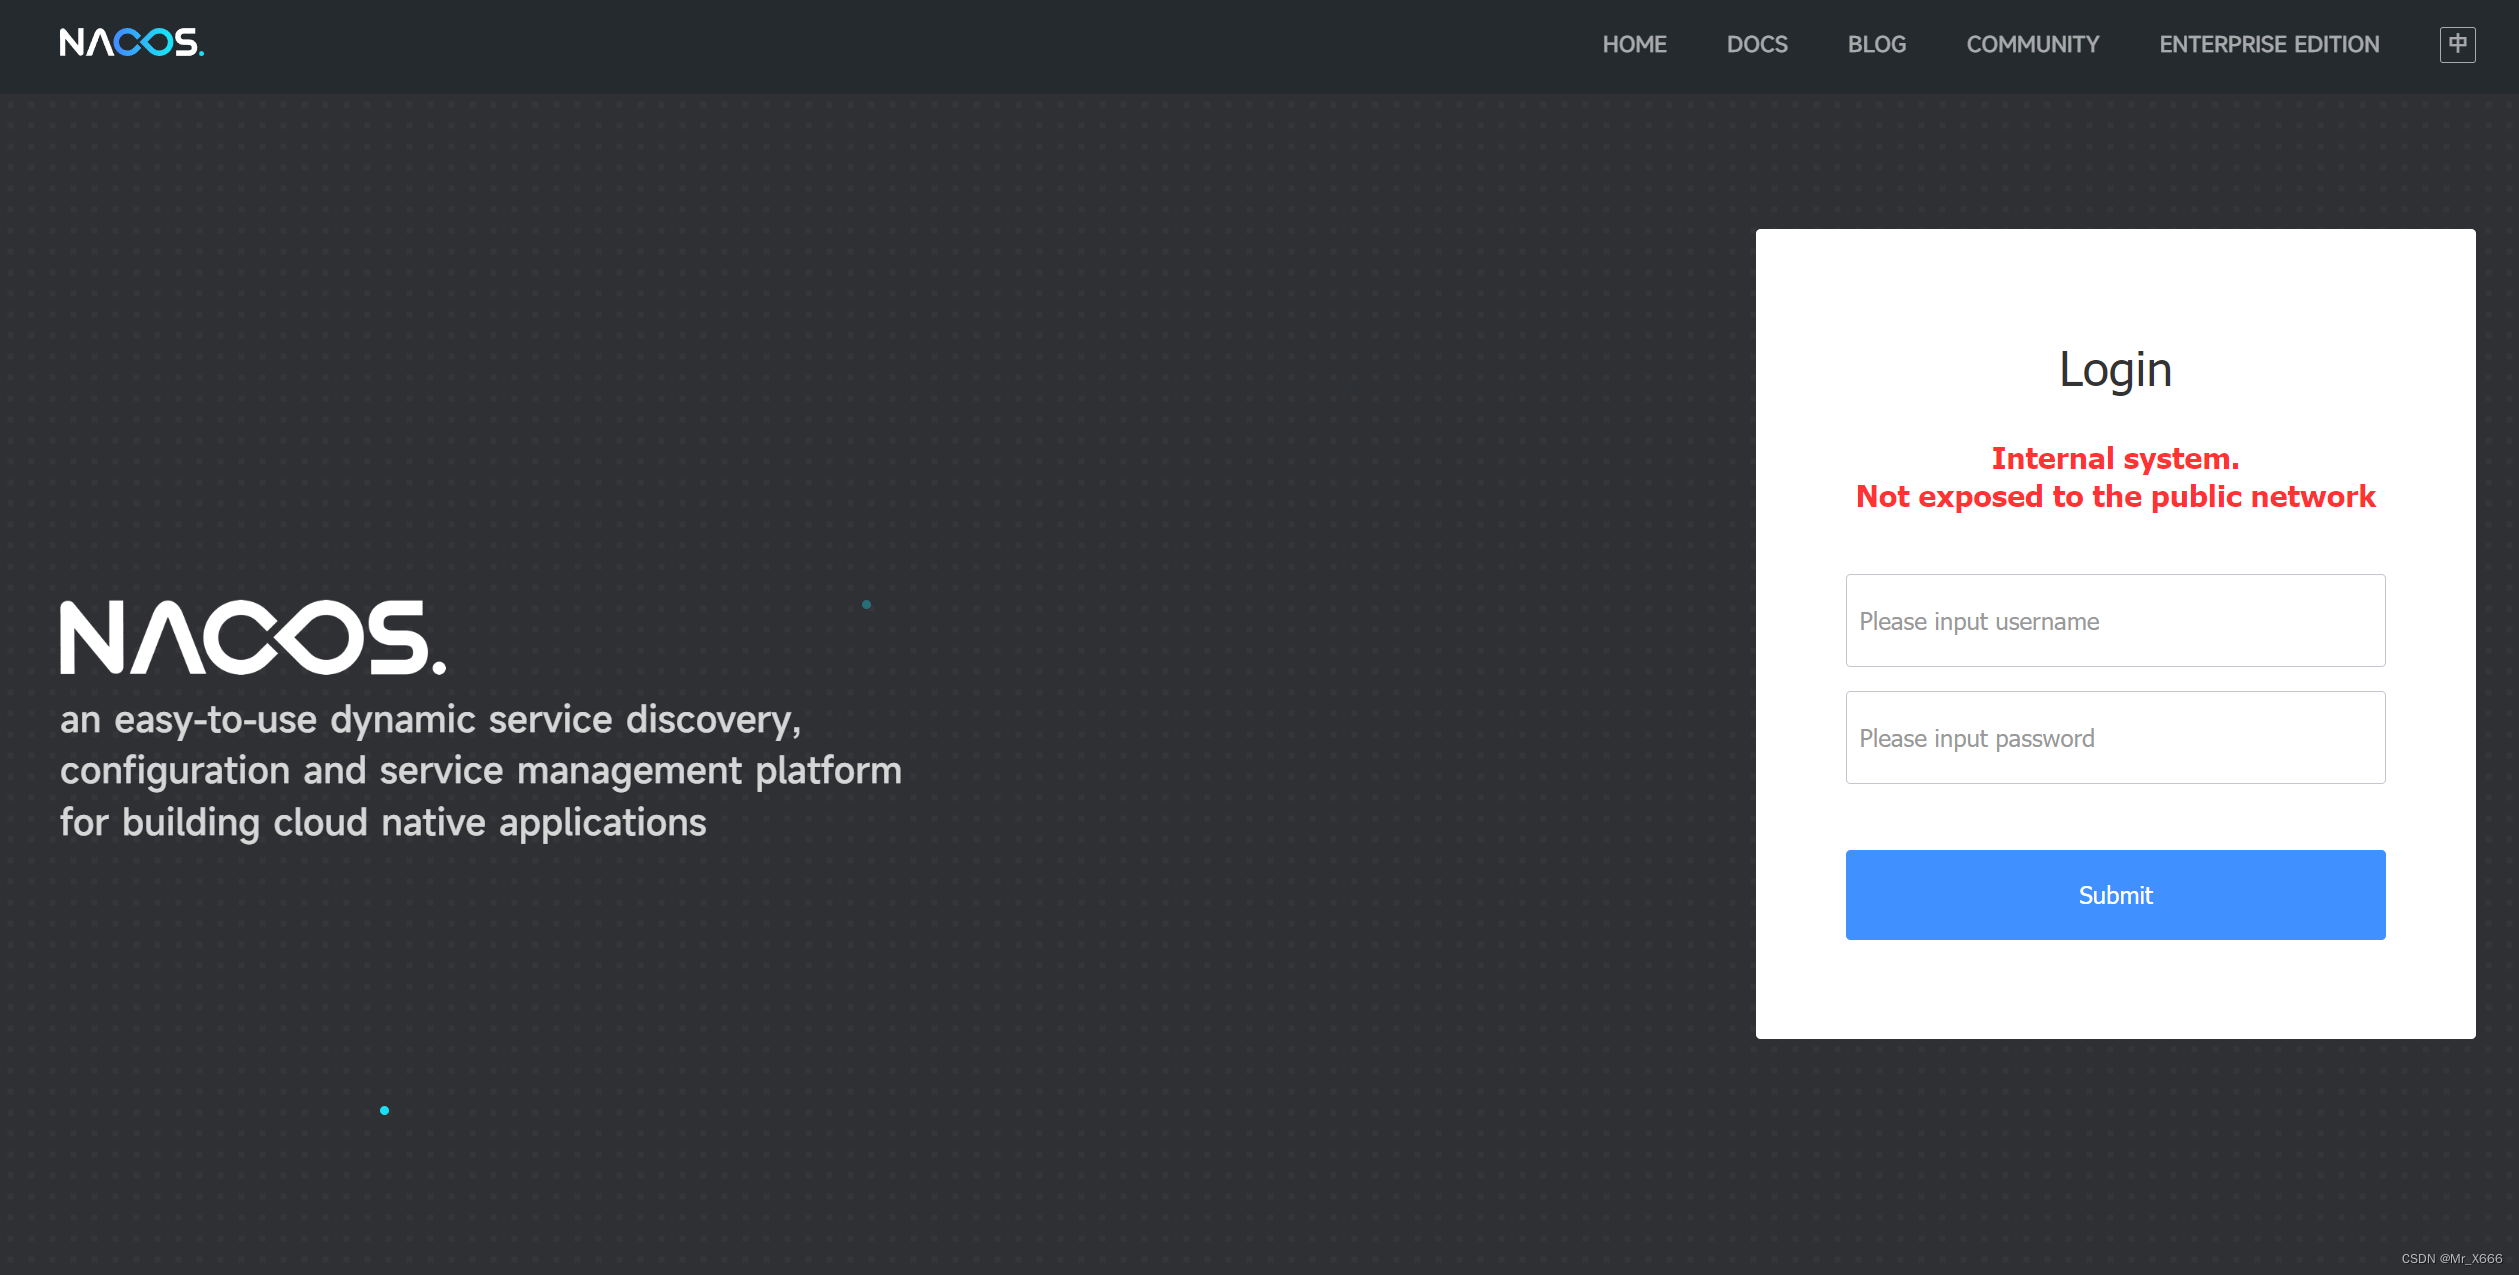
Task: Click 'Not exposed to the public network' text
Action: pyautogui.click(x=2114, y=496)
